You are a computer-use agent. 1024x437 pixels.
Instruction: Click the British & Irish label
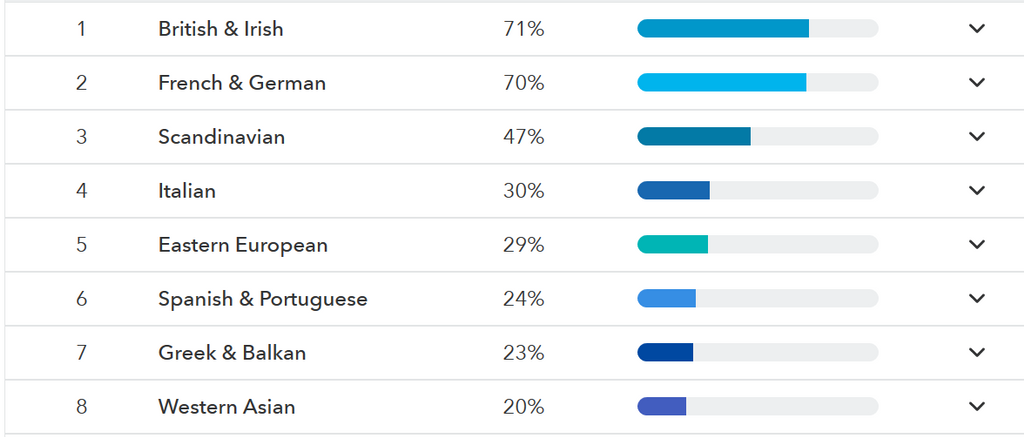point(220,29)
